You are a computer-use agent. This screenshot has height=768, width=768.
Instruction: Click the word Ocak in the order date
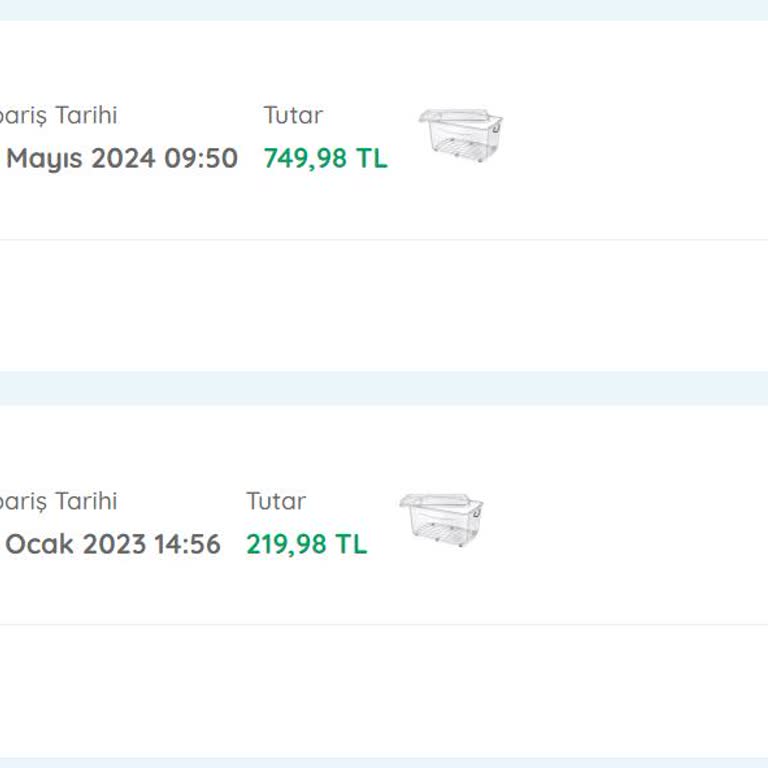(x=40, y=545)
